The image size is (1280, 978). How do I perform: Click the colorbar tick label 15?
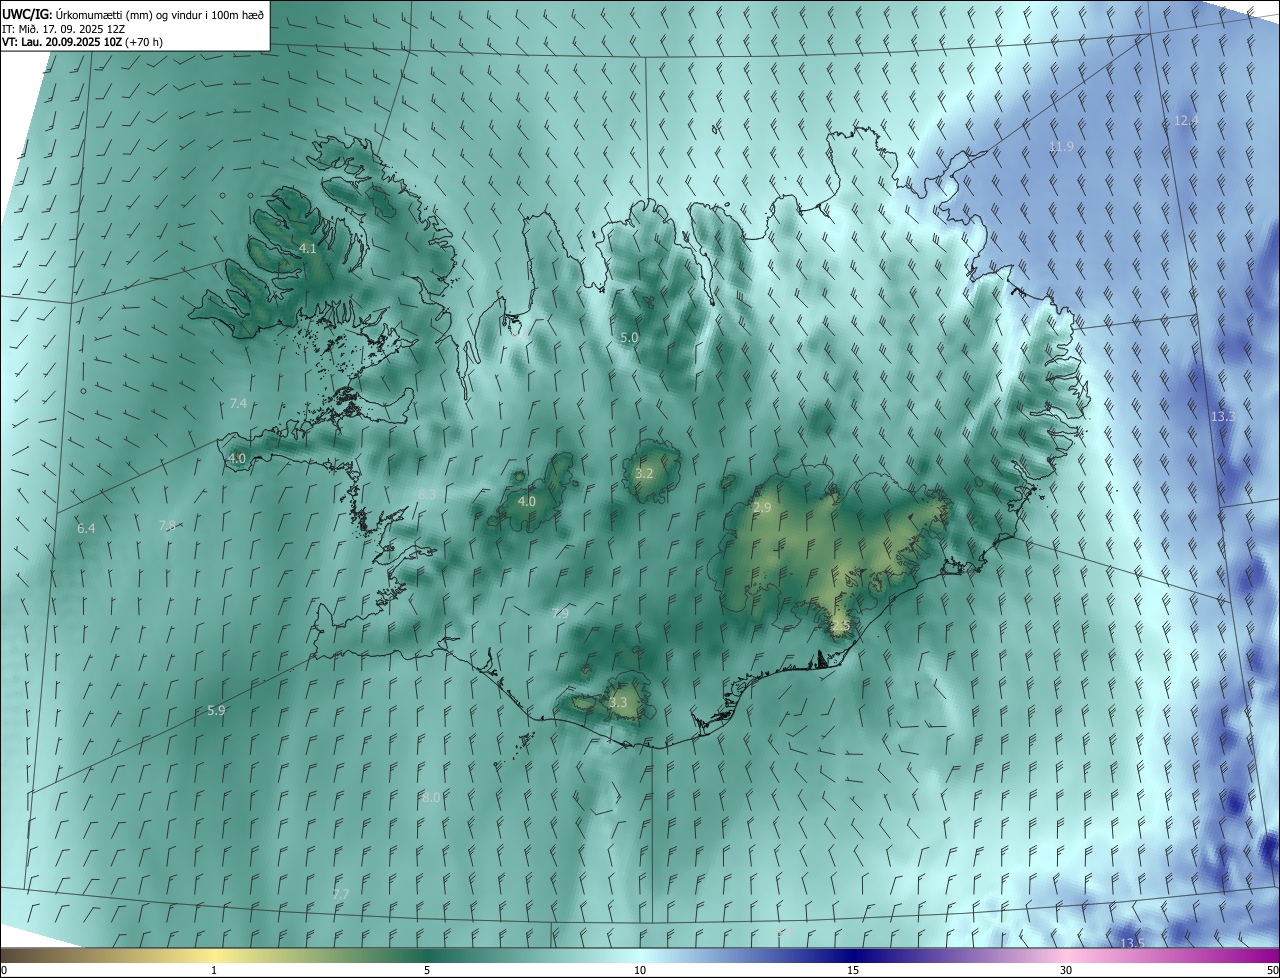point(853,970)
